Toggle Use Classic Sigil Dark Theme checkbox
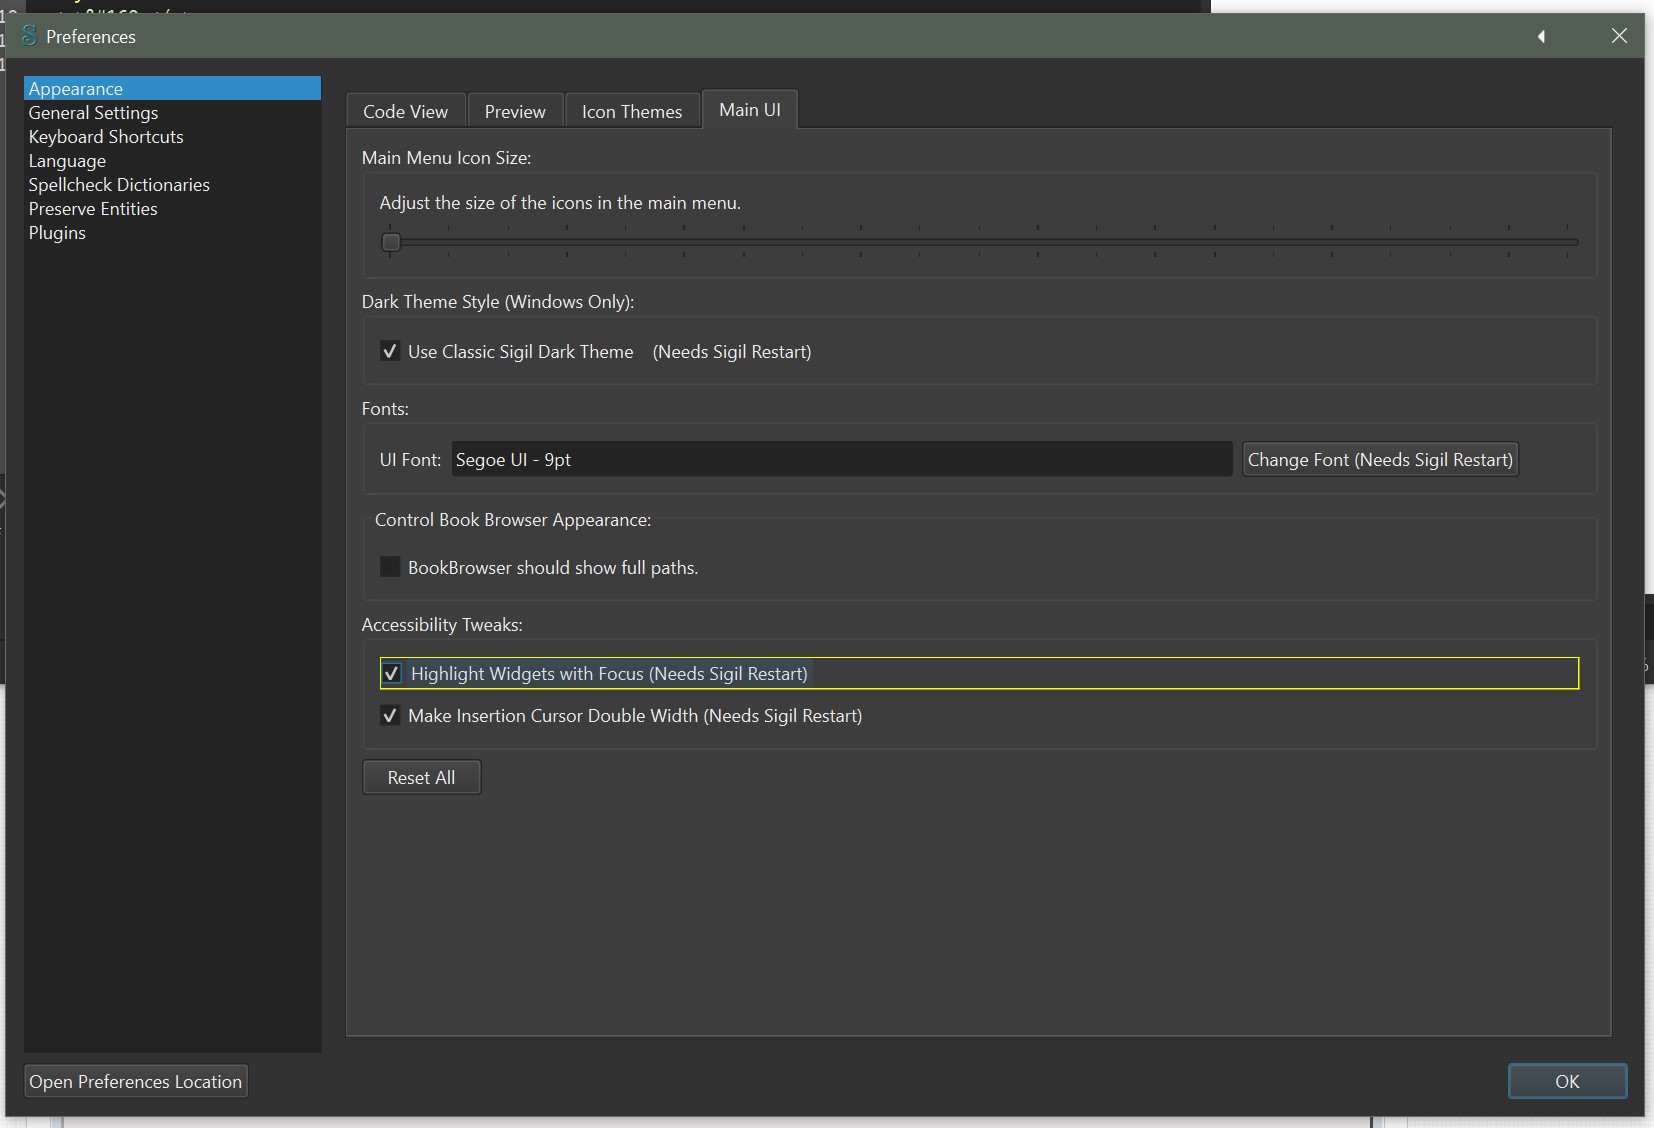The height and width of the screenshot is (1128, 1654). pyautogui.click(x=390, y=352)
